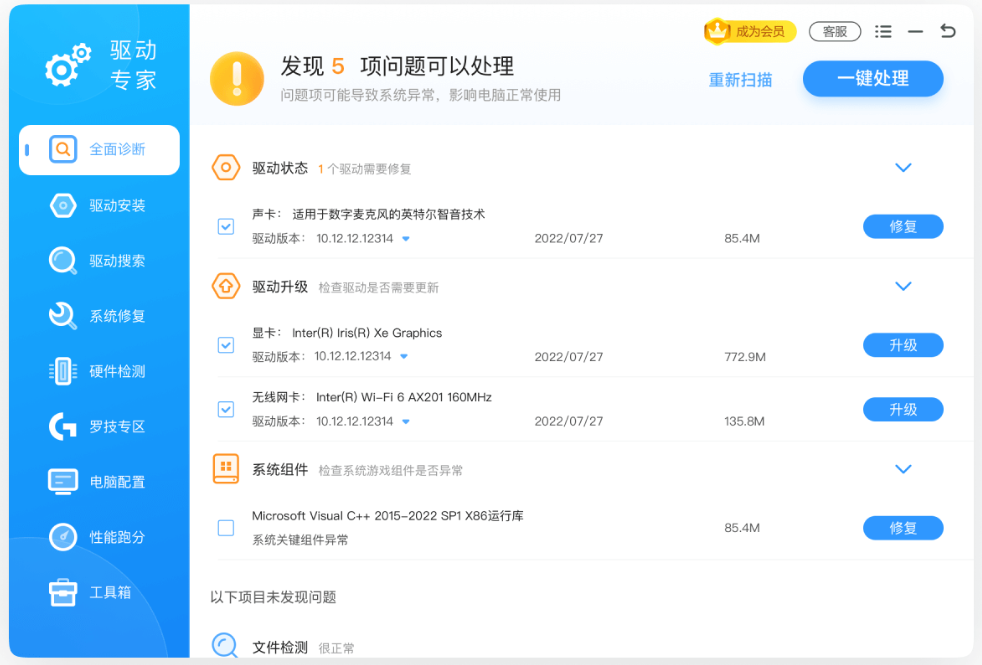Click the 文件检测 row label
The width and height of the screenshot is (982, 665).
pyautogui.click(x=280, y=647)
